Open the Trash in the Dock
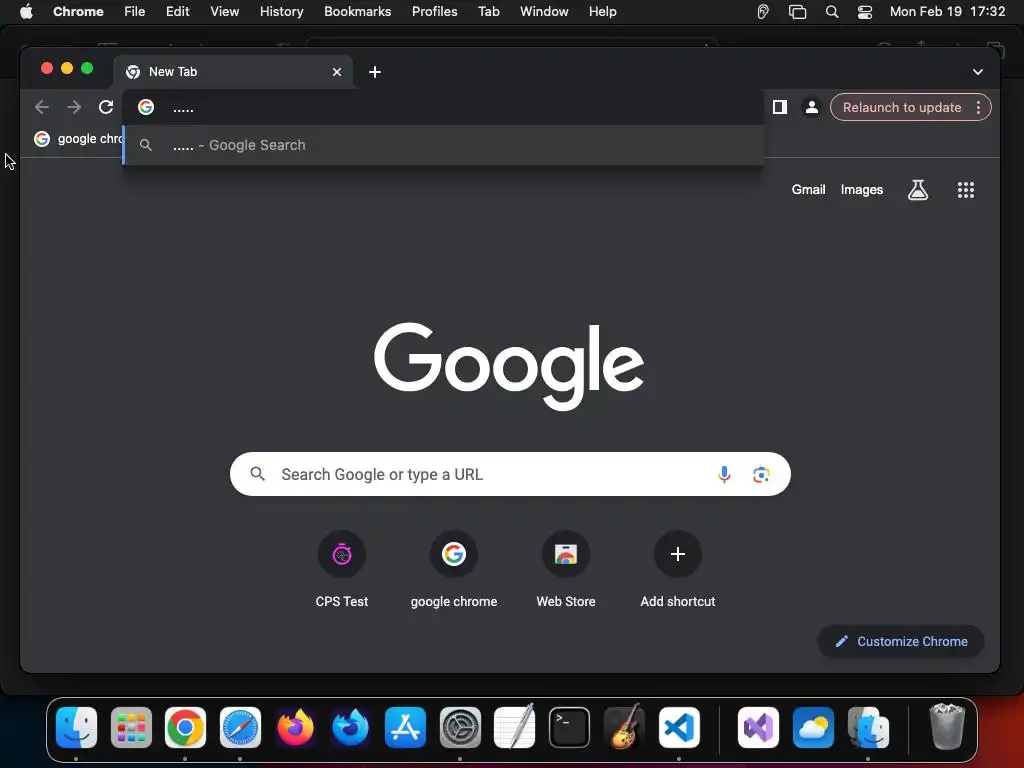 946,726
